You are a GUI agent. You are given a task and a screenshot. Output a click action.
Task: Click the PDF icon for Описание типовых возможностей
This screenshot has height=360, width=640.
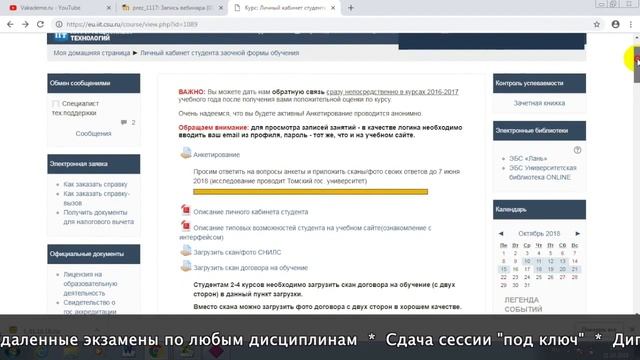click(x=186, y=226)
